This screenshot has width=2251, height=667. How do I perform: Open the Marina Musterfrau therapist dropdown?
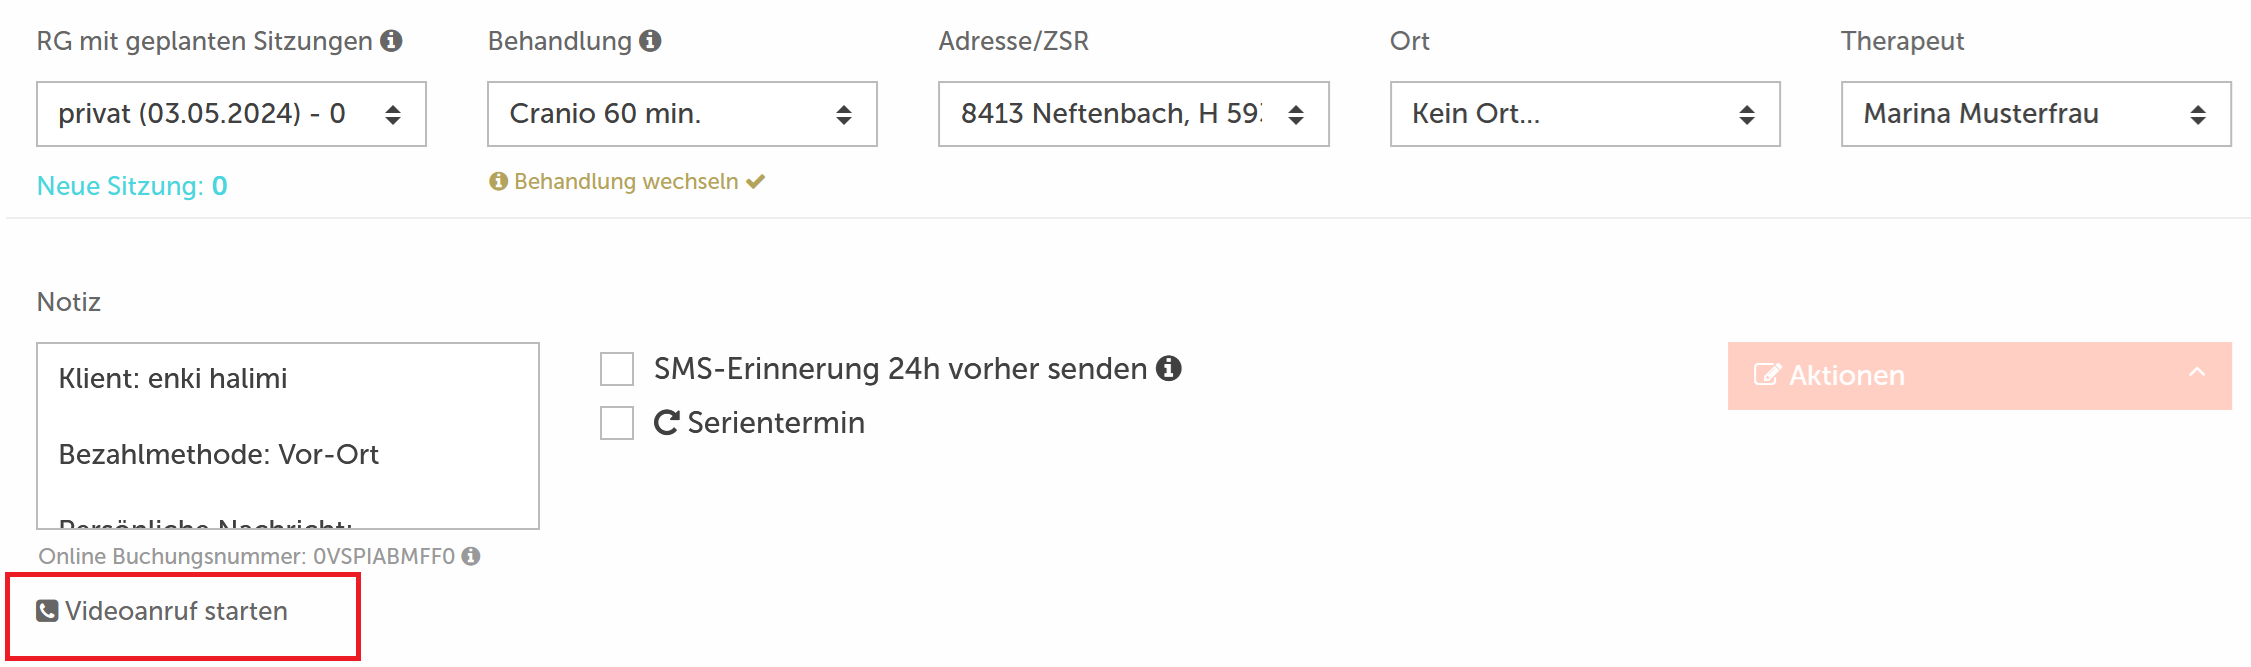2036,114
